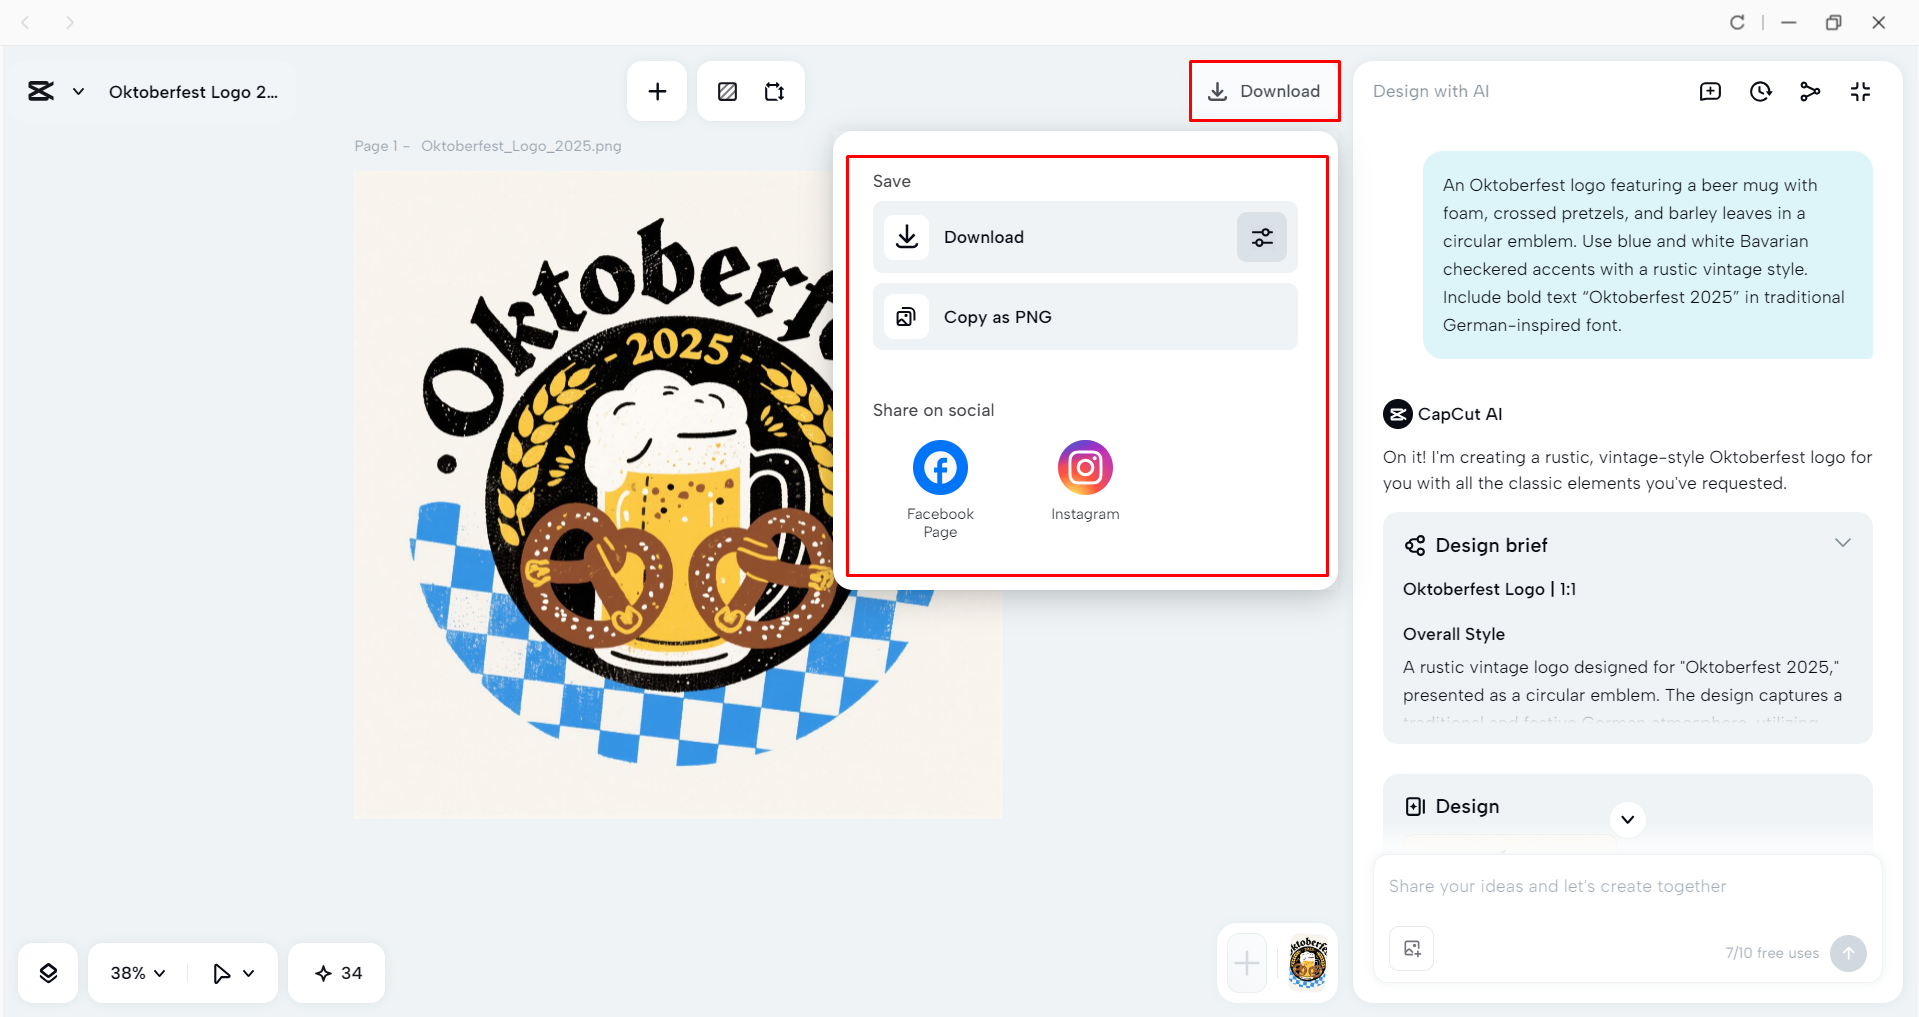Open the 38% zoom dropdown
Image resolution: width=1919 pixels, height=1017 pixels.
(138, 973)
